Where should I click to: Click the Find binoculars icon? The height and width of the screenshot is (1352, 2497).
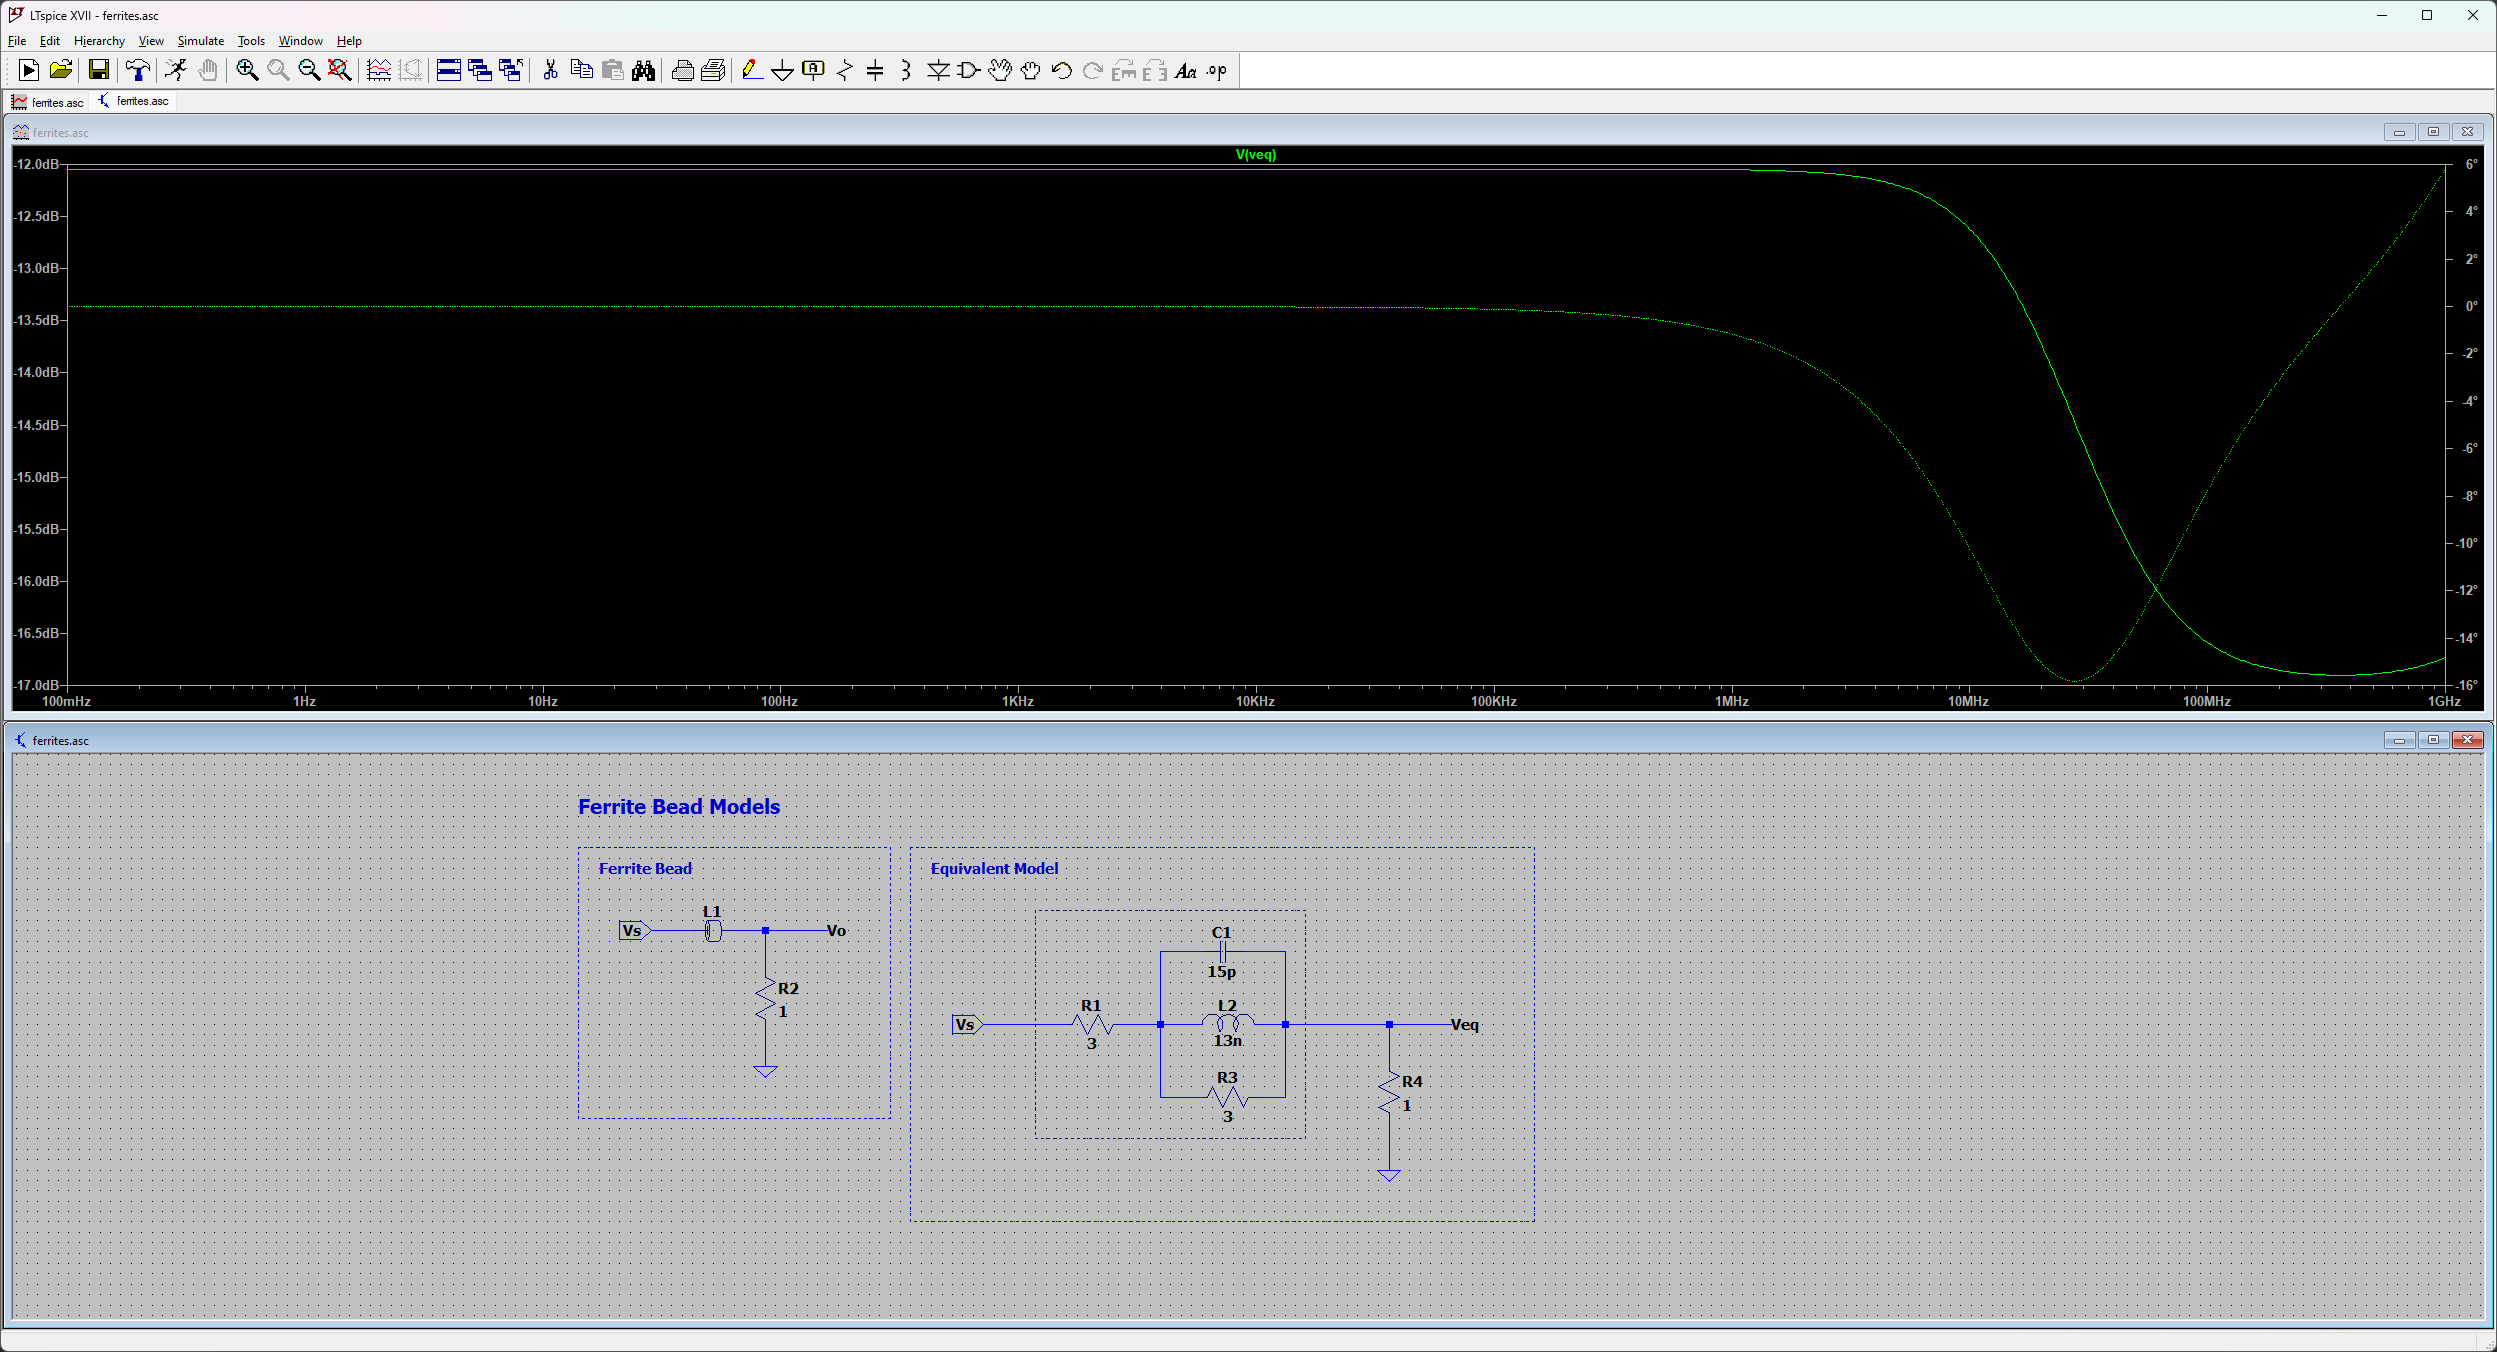click(644, 70)
